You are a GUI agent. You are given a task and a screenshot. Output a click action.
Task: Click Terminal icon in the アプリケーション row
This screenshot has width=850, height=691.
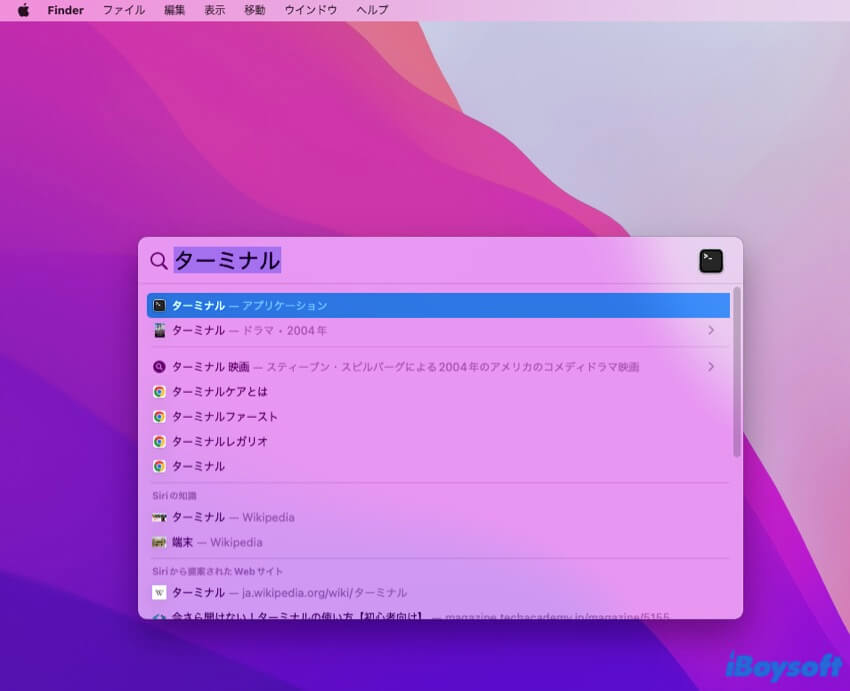[159, 306]
